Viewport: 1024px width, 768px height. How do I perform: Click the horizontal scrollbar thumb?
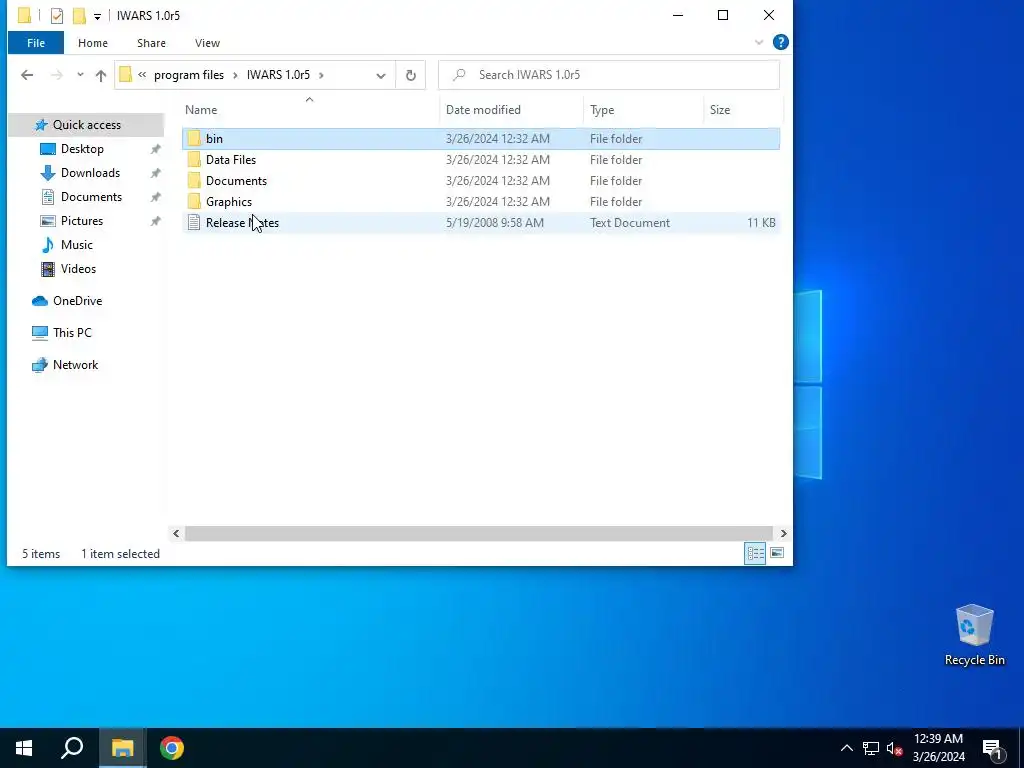coord(479,534)
